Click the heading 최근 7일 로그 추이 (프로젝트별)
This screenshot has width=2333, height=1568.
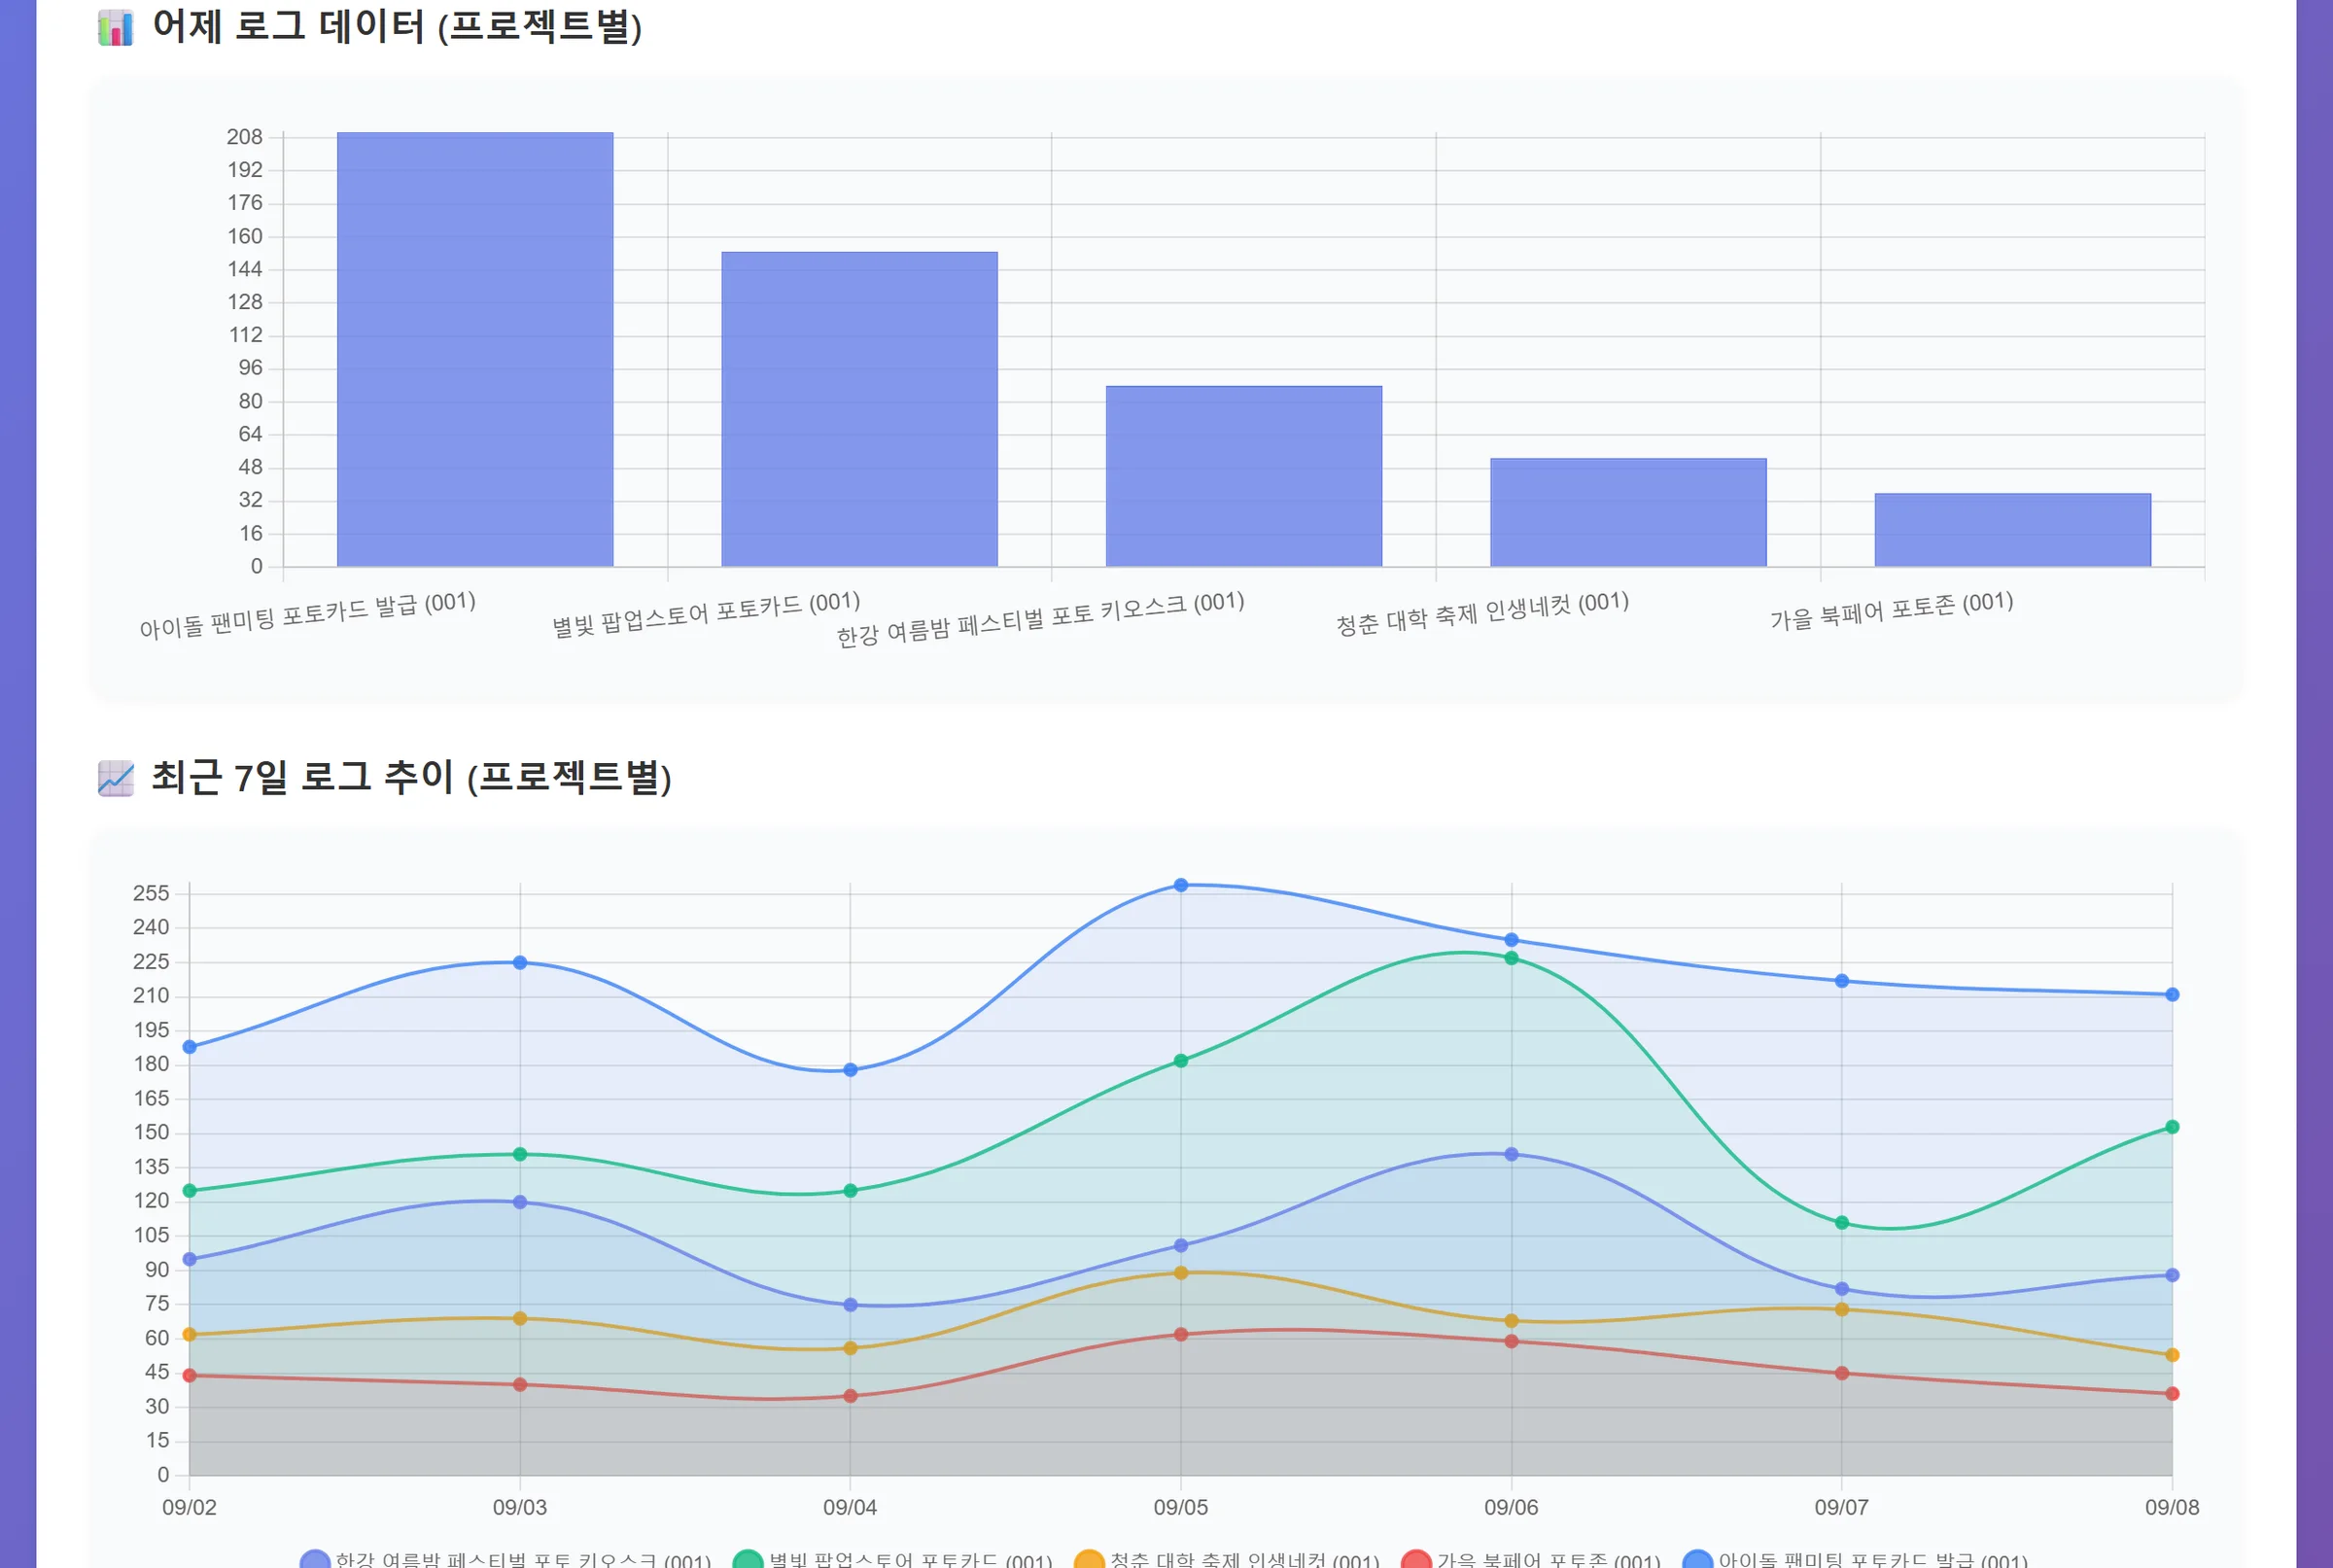pos(411,777)
